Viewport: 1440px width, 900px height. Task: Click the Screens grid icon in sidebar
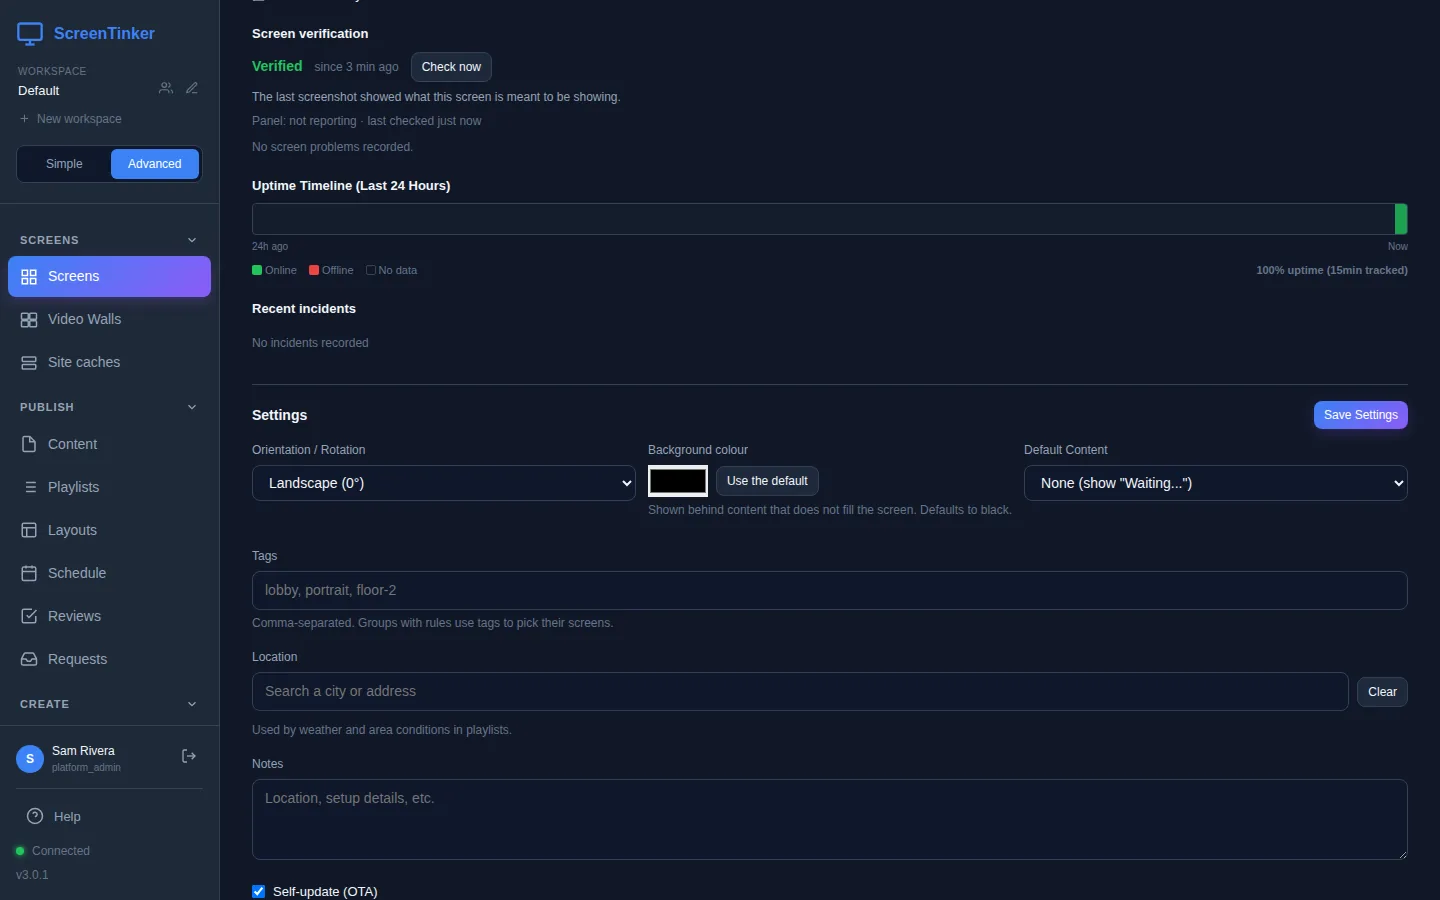click(29, 277)
